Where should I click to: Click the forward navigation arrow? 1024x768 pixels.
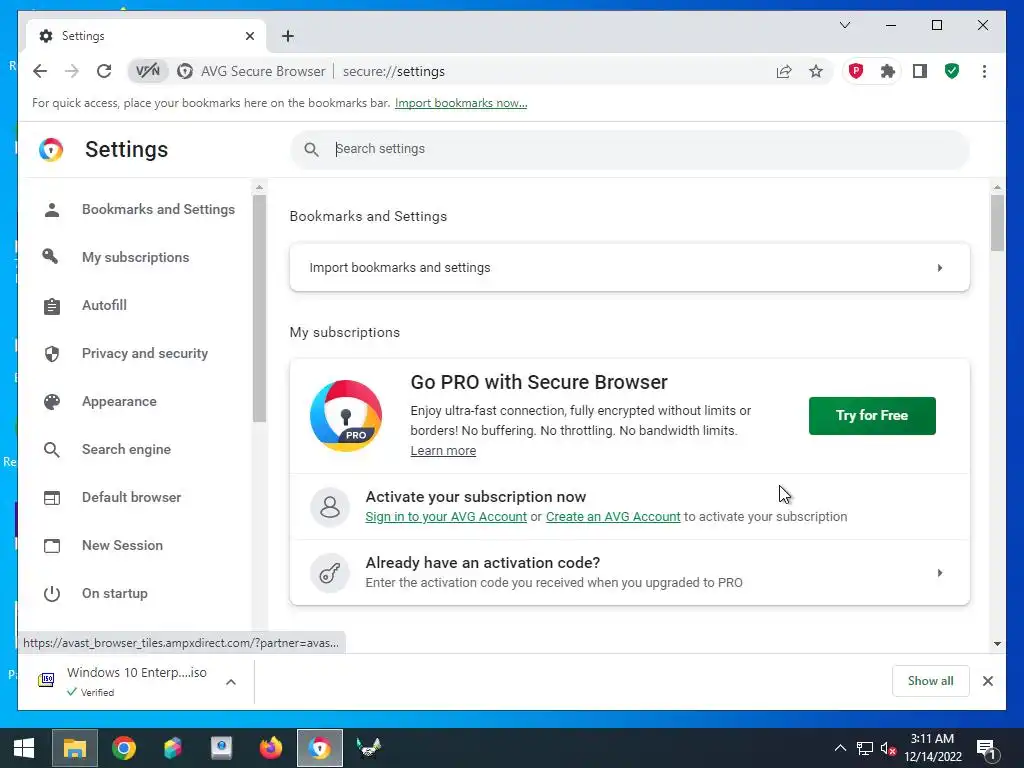[72, 71]
